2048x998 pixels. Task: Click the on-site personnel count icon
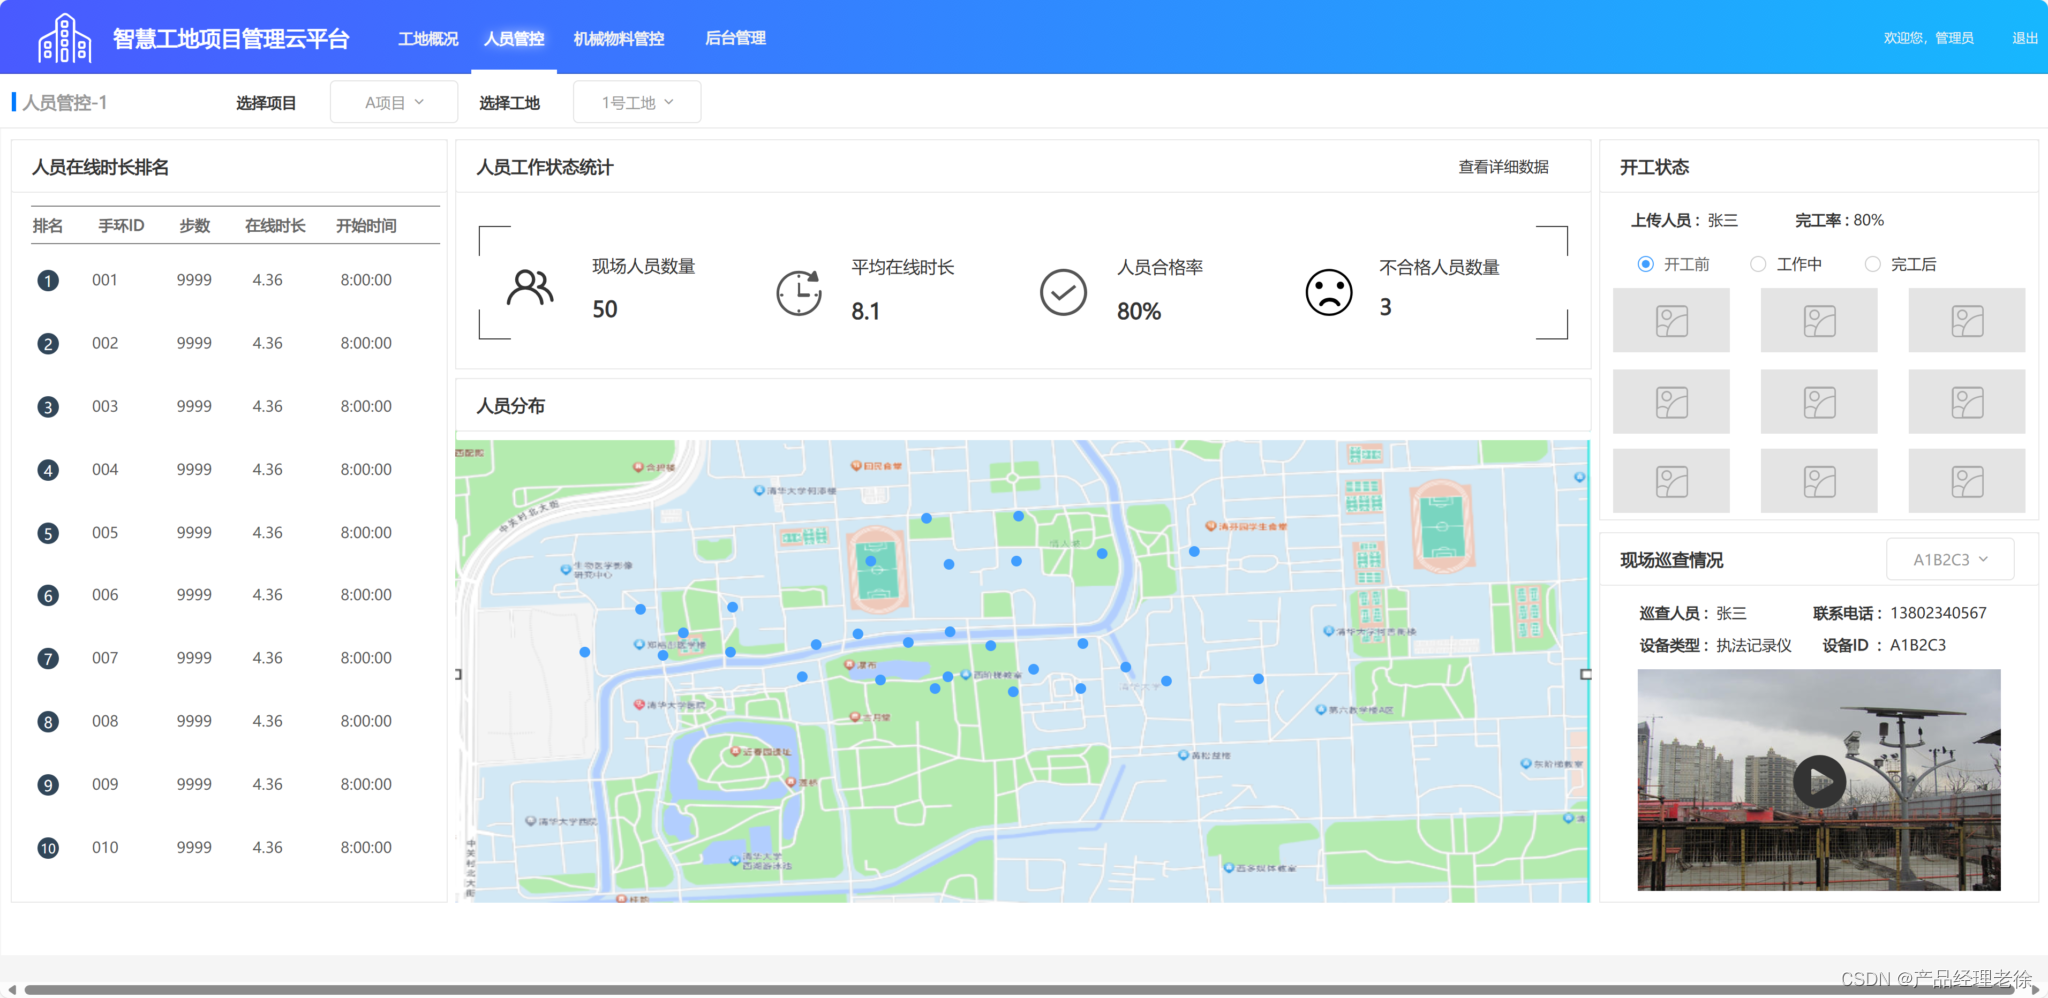(530, 287)
